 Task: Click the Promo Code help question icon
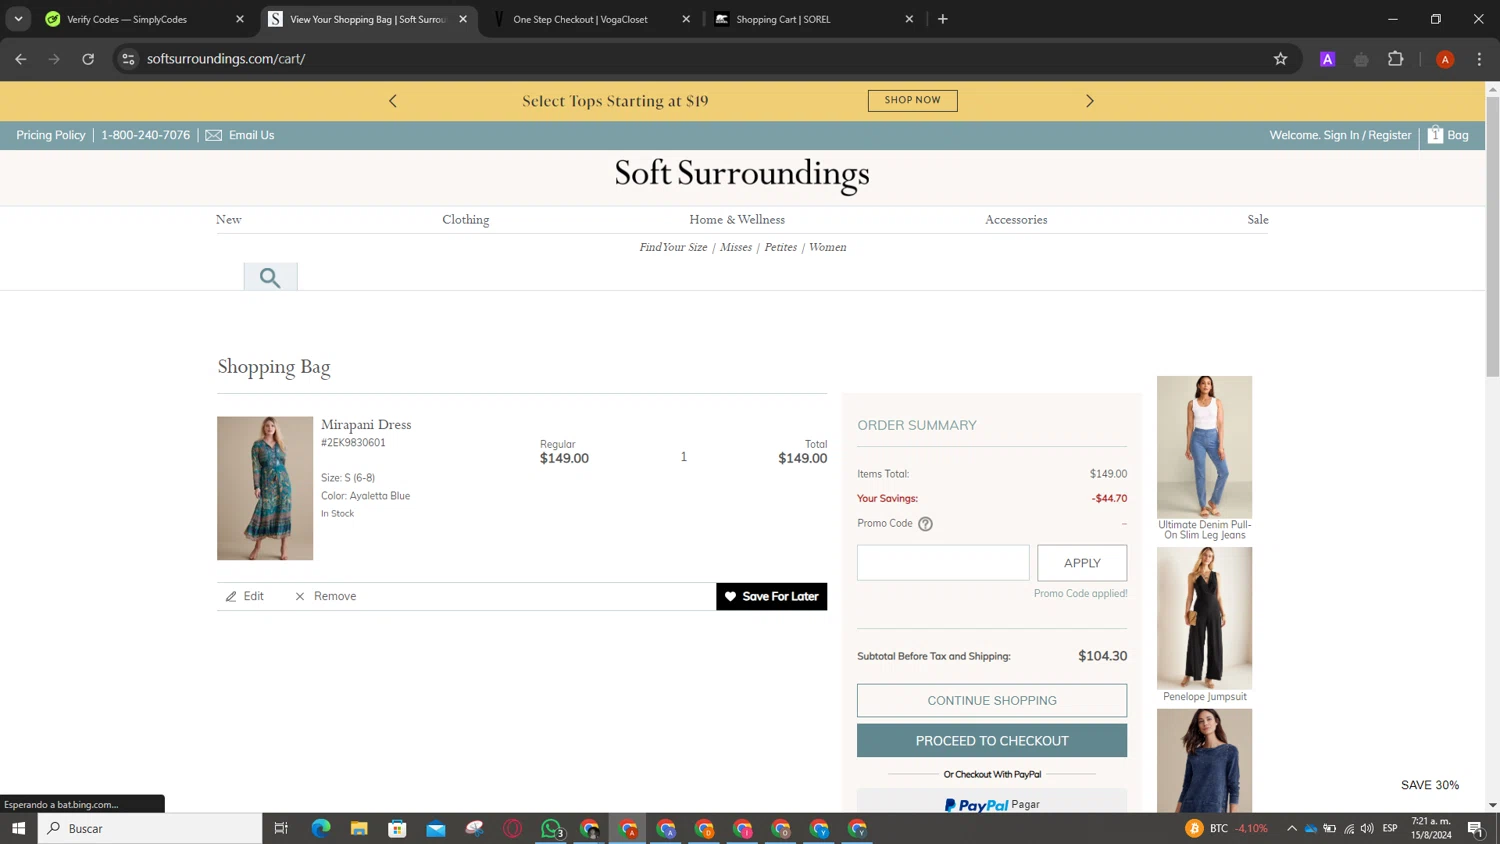click(x=925, y=524)
